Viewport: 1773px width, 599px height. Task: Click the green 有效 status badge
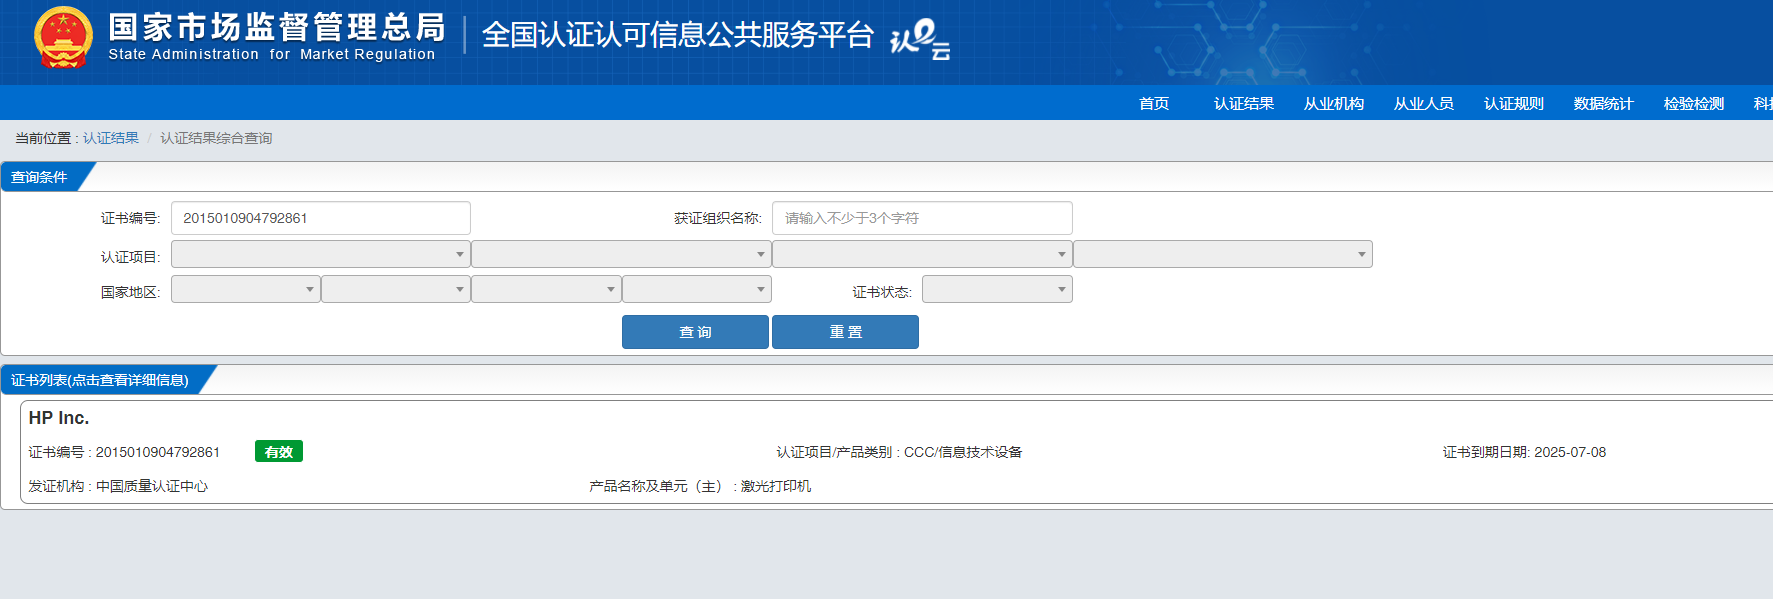tap(279, 452)
